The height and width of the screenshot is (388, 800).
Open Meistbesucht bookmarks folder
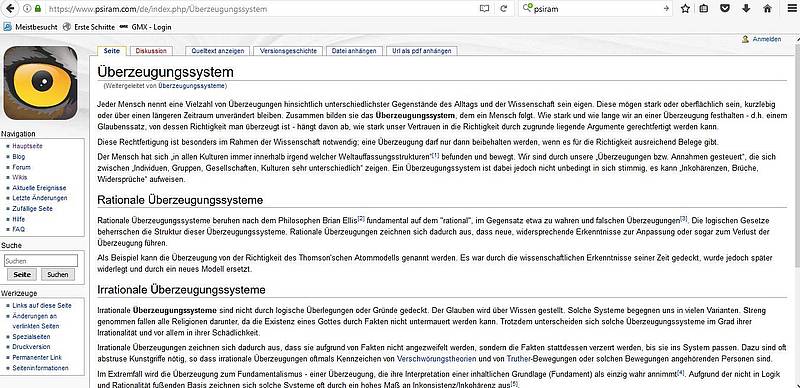click(x=31, y=27)
